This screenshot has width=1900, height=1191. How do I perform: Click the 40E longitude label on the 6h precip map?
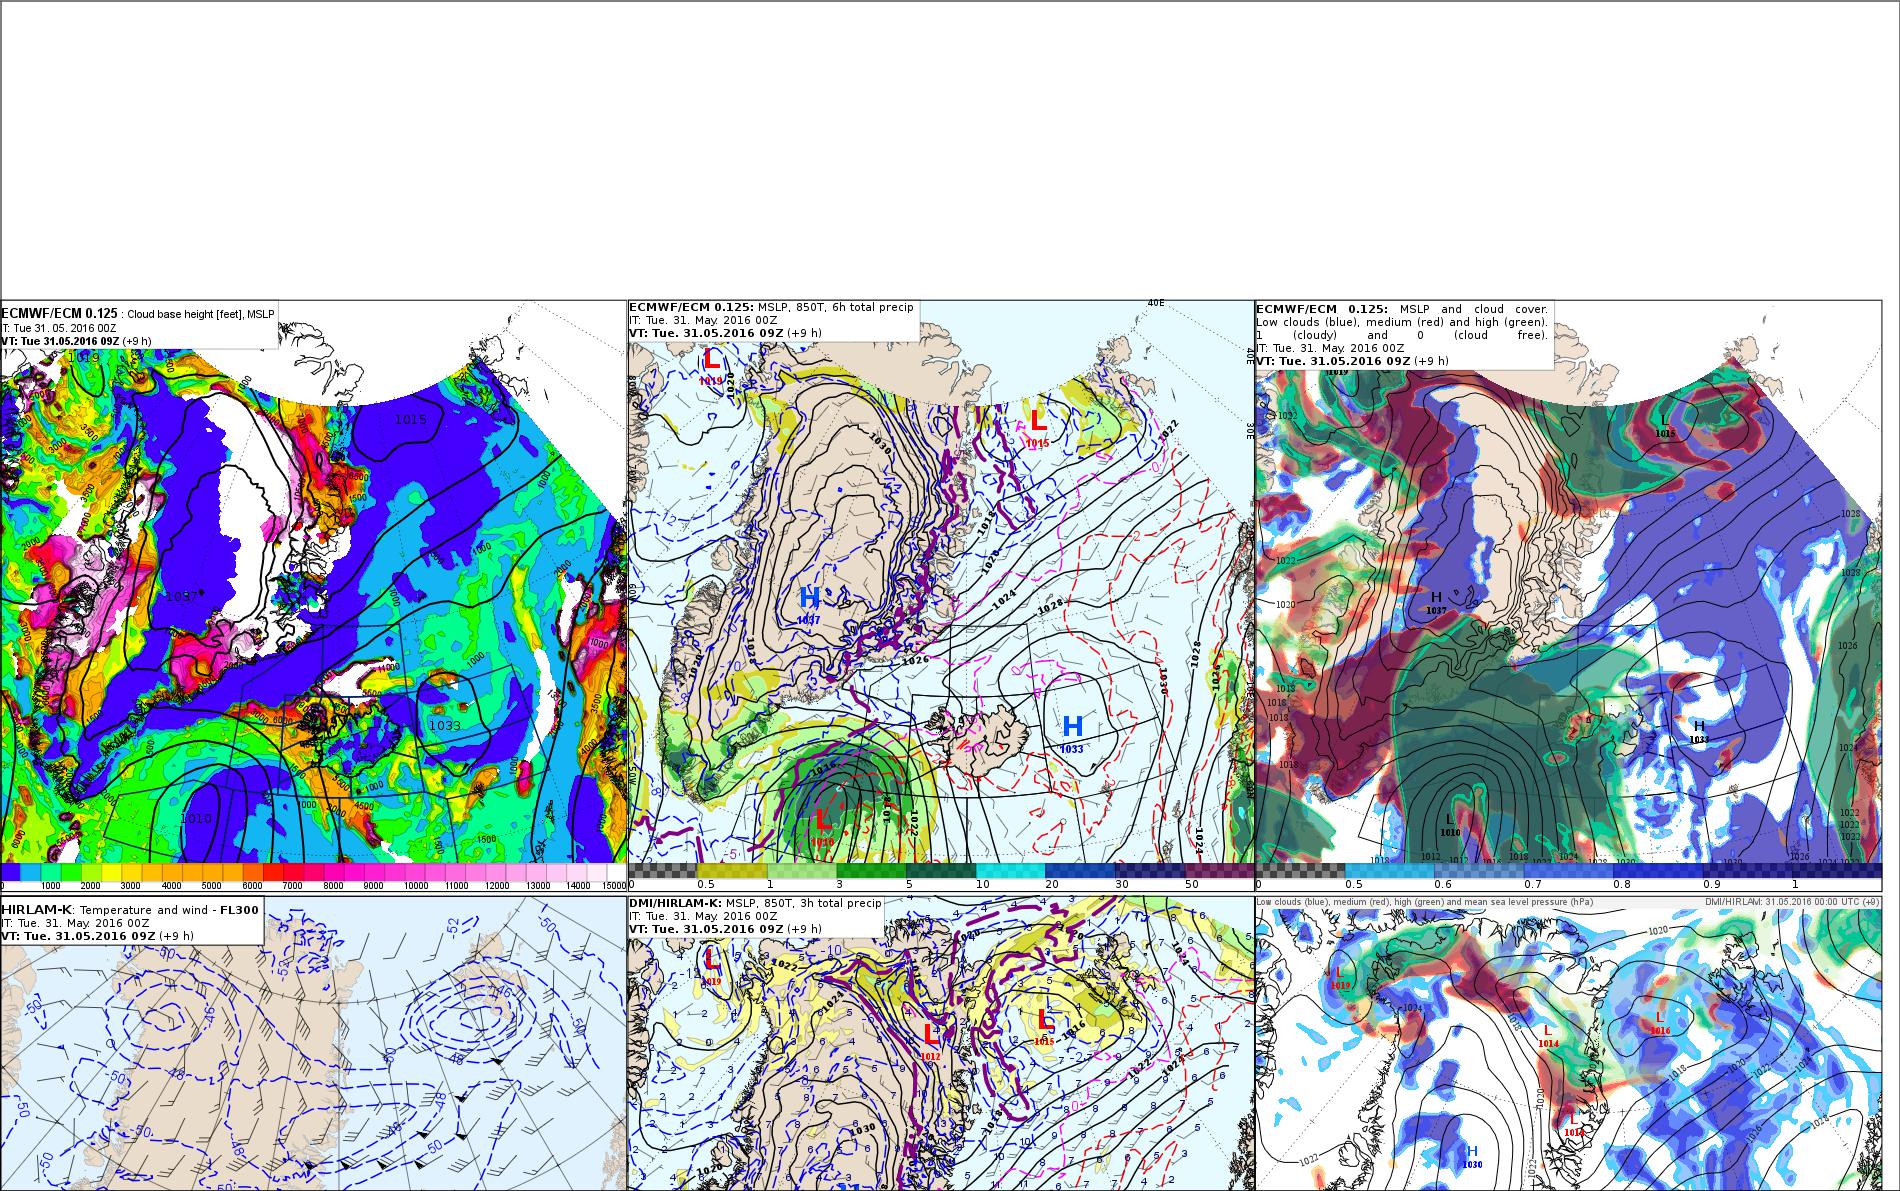[1156, 303]
